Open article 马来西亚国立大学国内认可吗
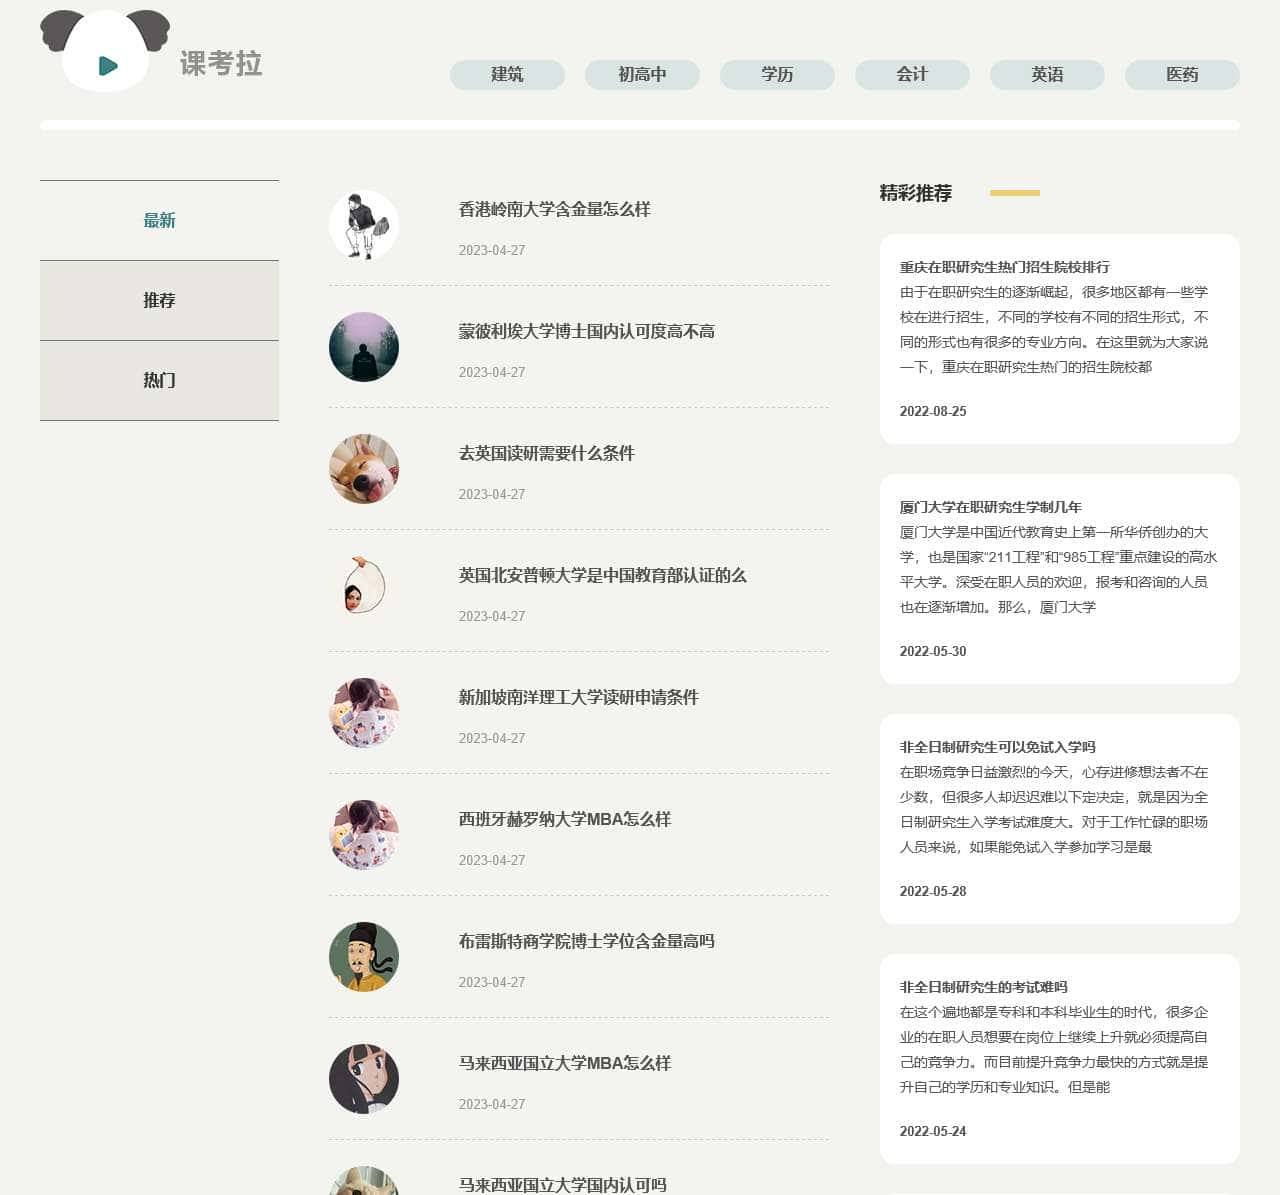1280x1195 pixels. (x=562, y=1184)
